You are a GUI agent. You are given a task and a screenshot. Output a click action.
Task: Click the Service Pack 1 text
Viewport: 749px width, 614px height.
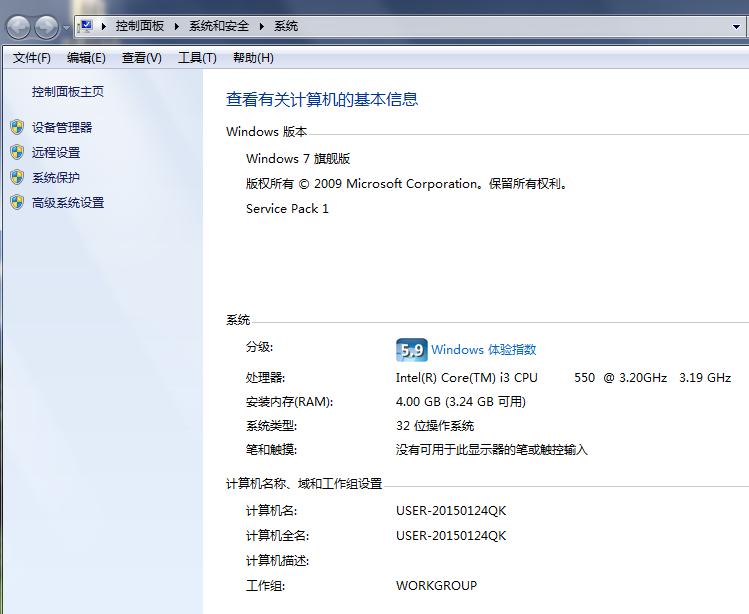tap(287, 208)
